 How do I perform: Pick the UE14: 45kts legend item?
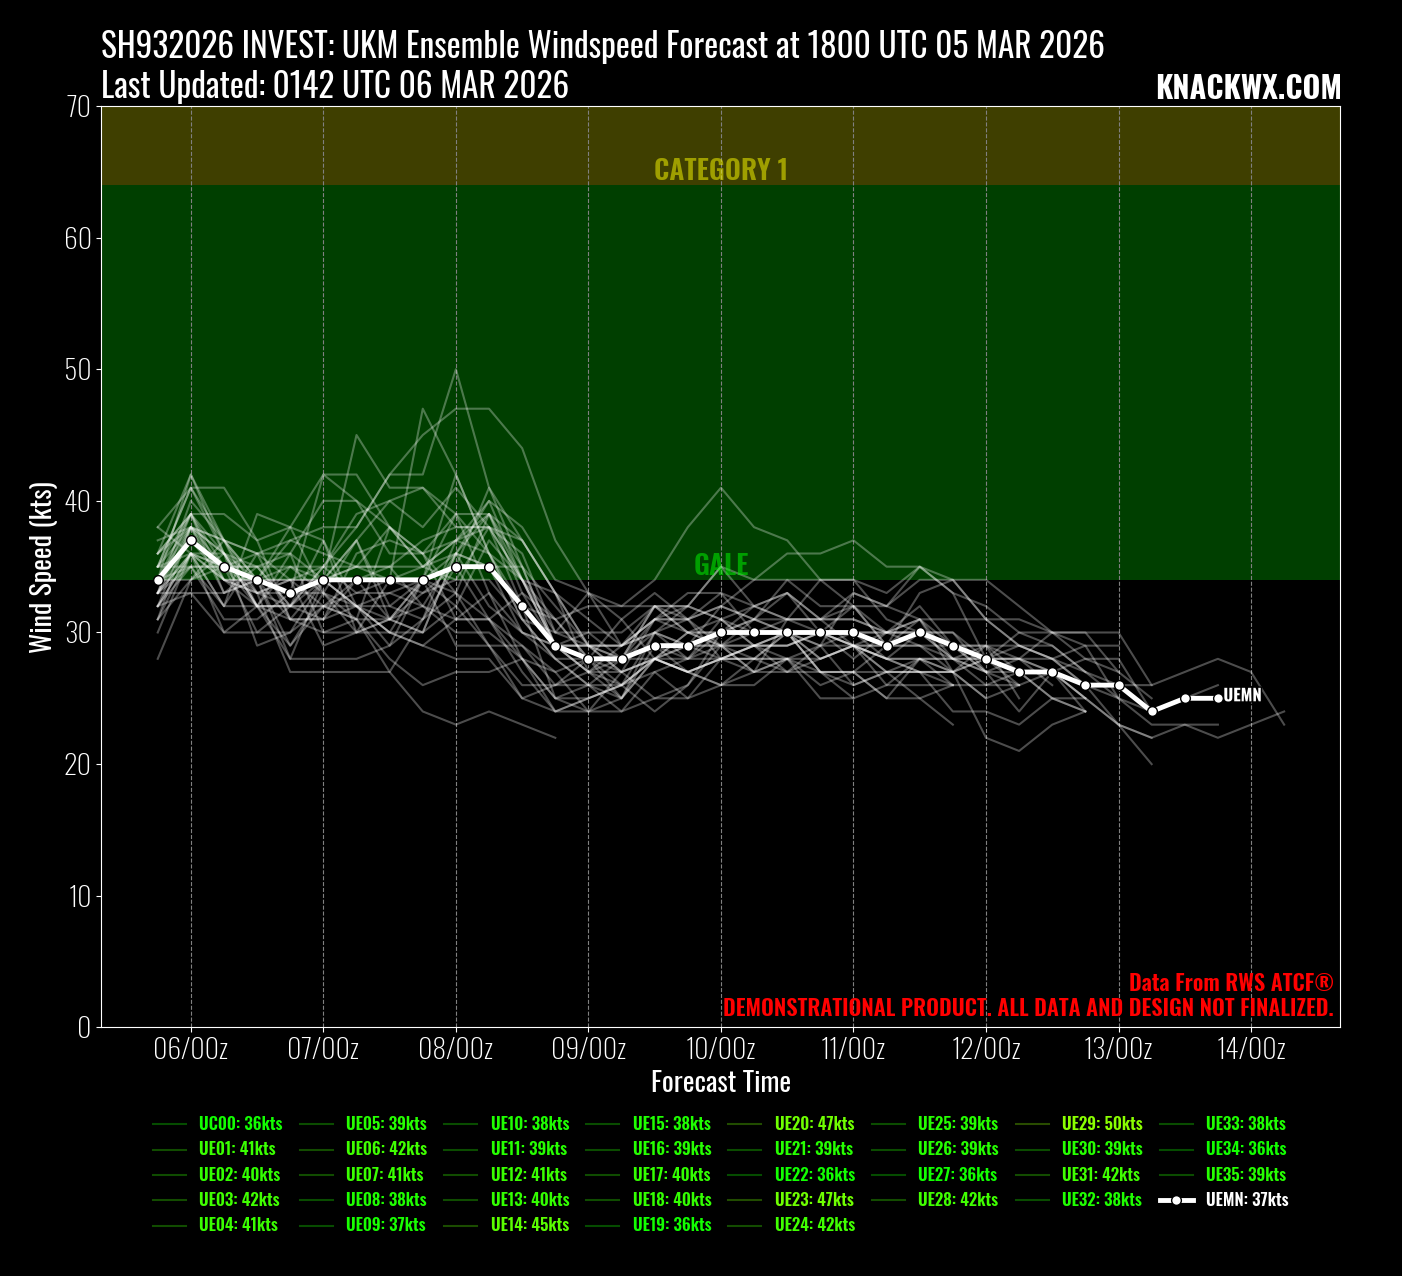pyautogui.click(x=529, y=1225)
